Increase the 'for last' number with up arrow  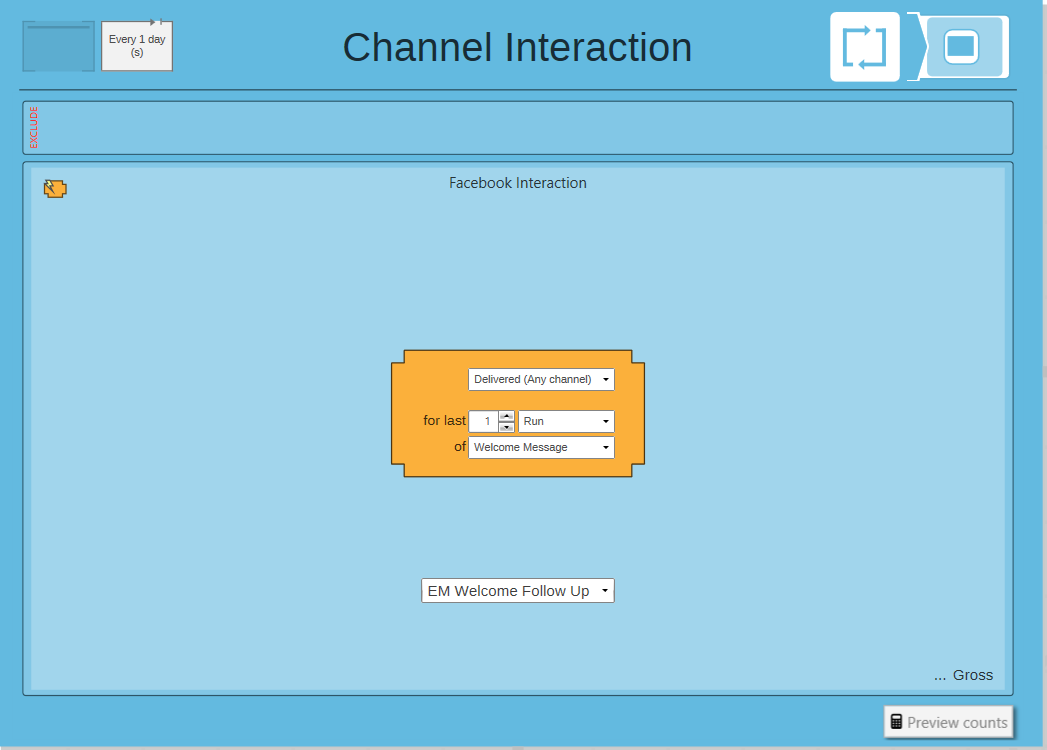(x=507, y=416)
